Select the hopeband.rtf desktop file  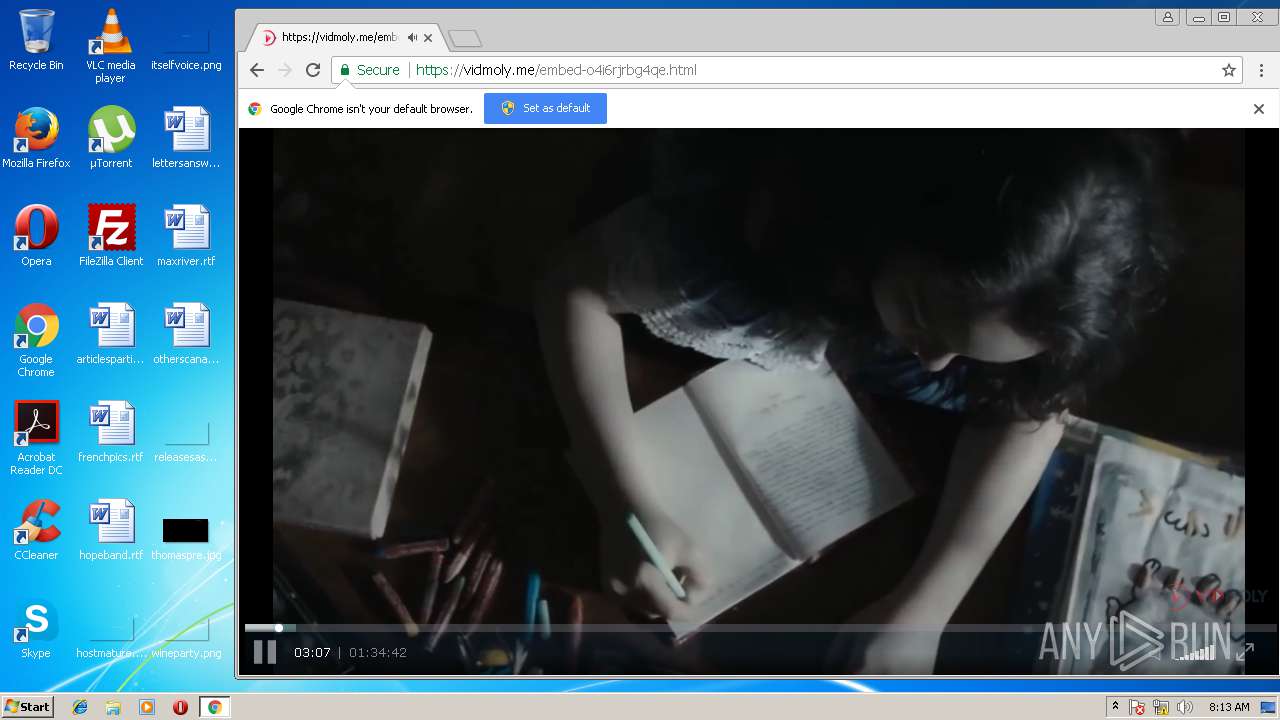pos(111,529)
